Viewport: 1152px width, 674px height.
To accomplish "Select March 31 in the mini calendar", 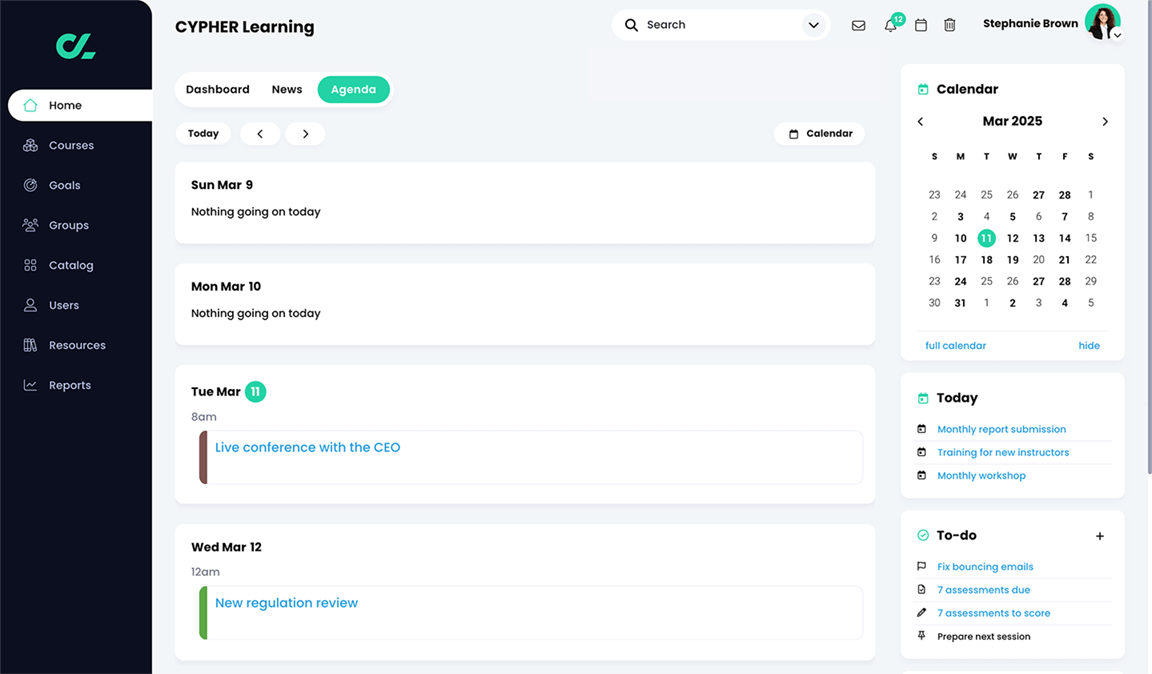I will coord(960,303).
